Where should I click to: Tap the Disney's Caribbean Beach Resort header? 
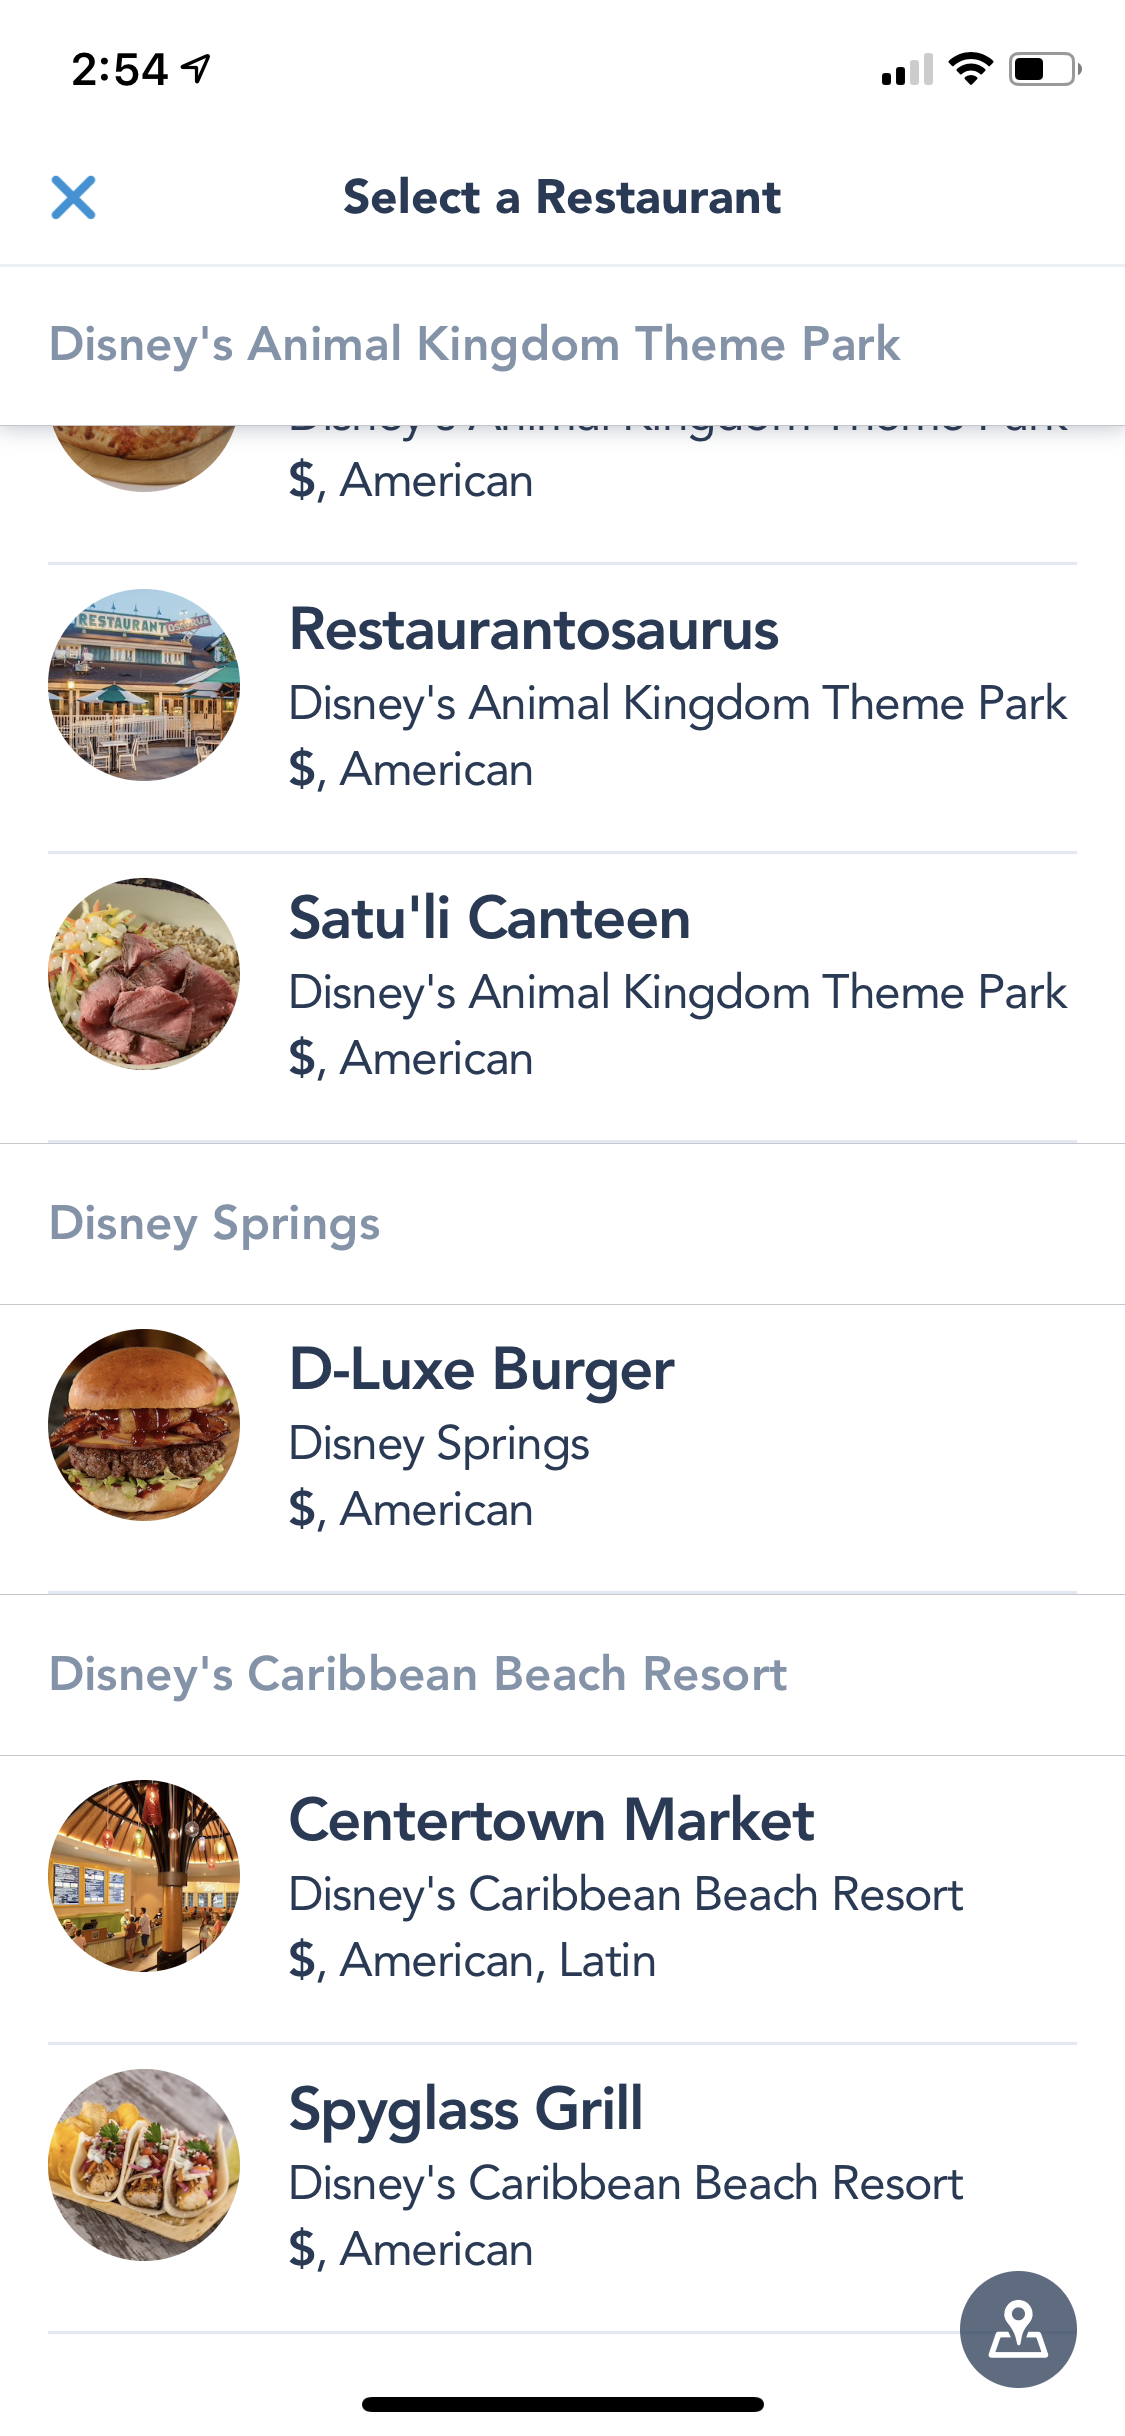(x=418, y=1675)
